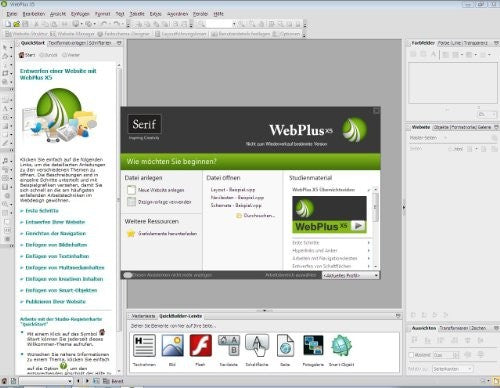This screenshot has width=500, height=388.
Task: Click the New document toolbar icon
Action: tap(7, 24)
